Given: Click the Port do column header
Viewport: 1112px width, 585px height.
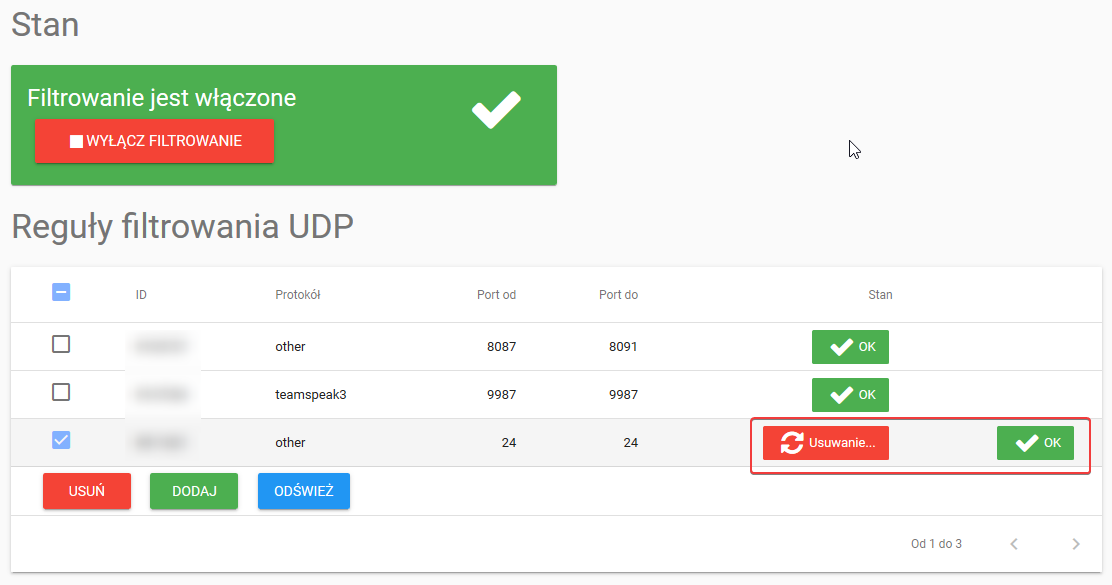Looking at the screenshot, I should coord(618,295).
